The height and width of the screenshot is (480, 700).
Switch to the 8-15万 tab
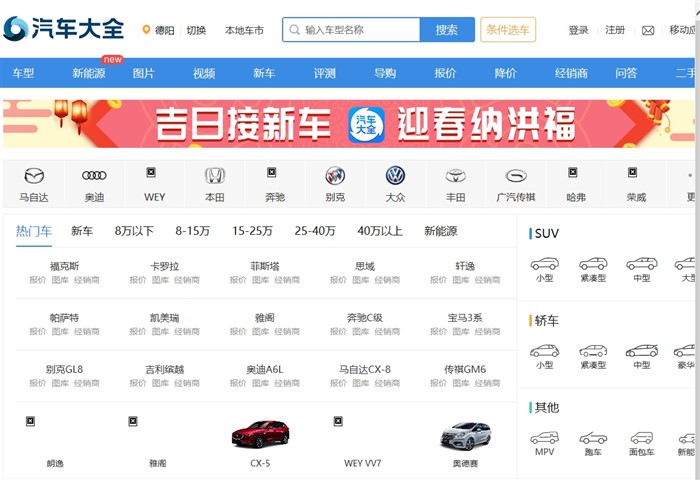(192, 231)
